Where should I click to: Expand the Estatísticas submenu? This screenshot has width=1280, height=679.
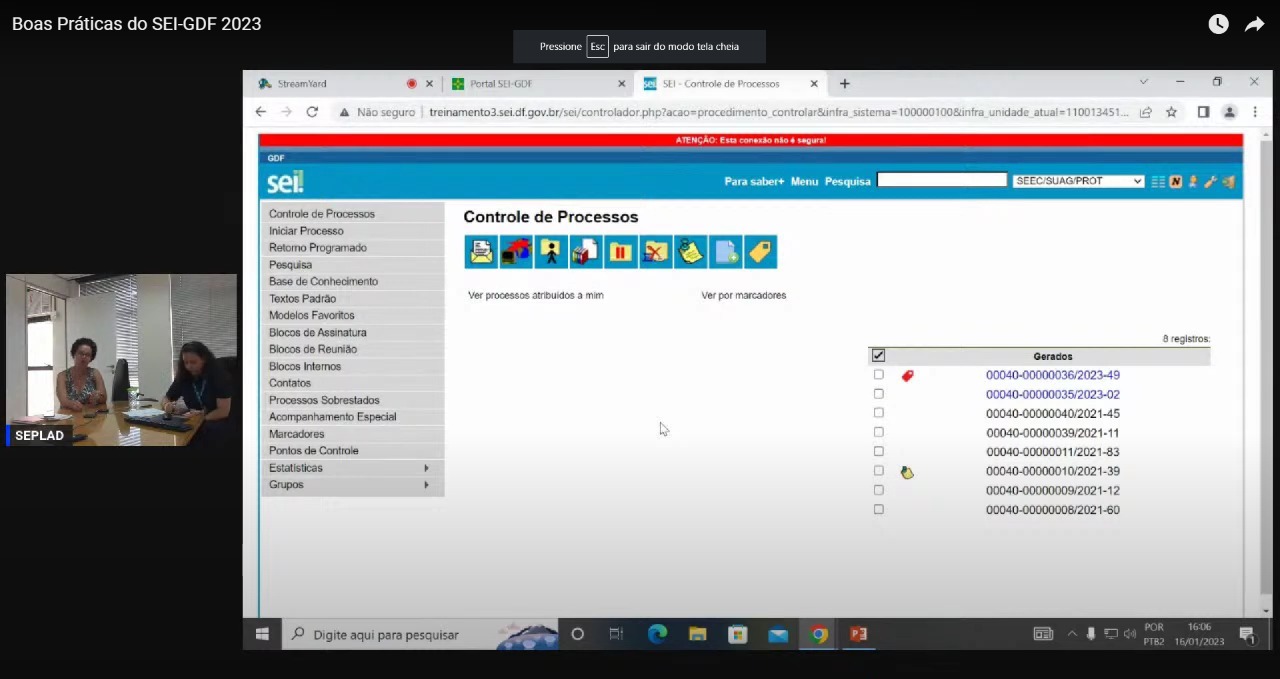(349, 468)
